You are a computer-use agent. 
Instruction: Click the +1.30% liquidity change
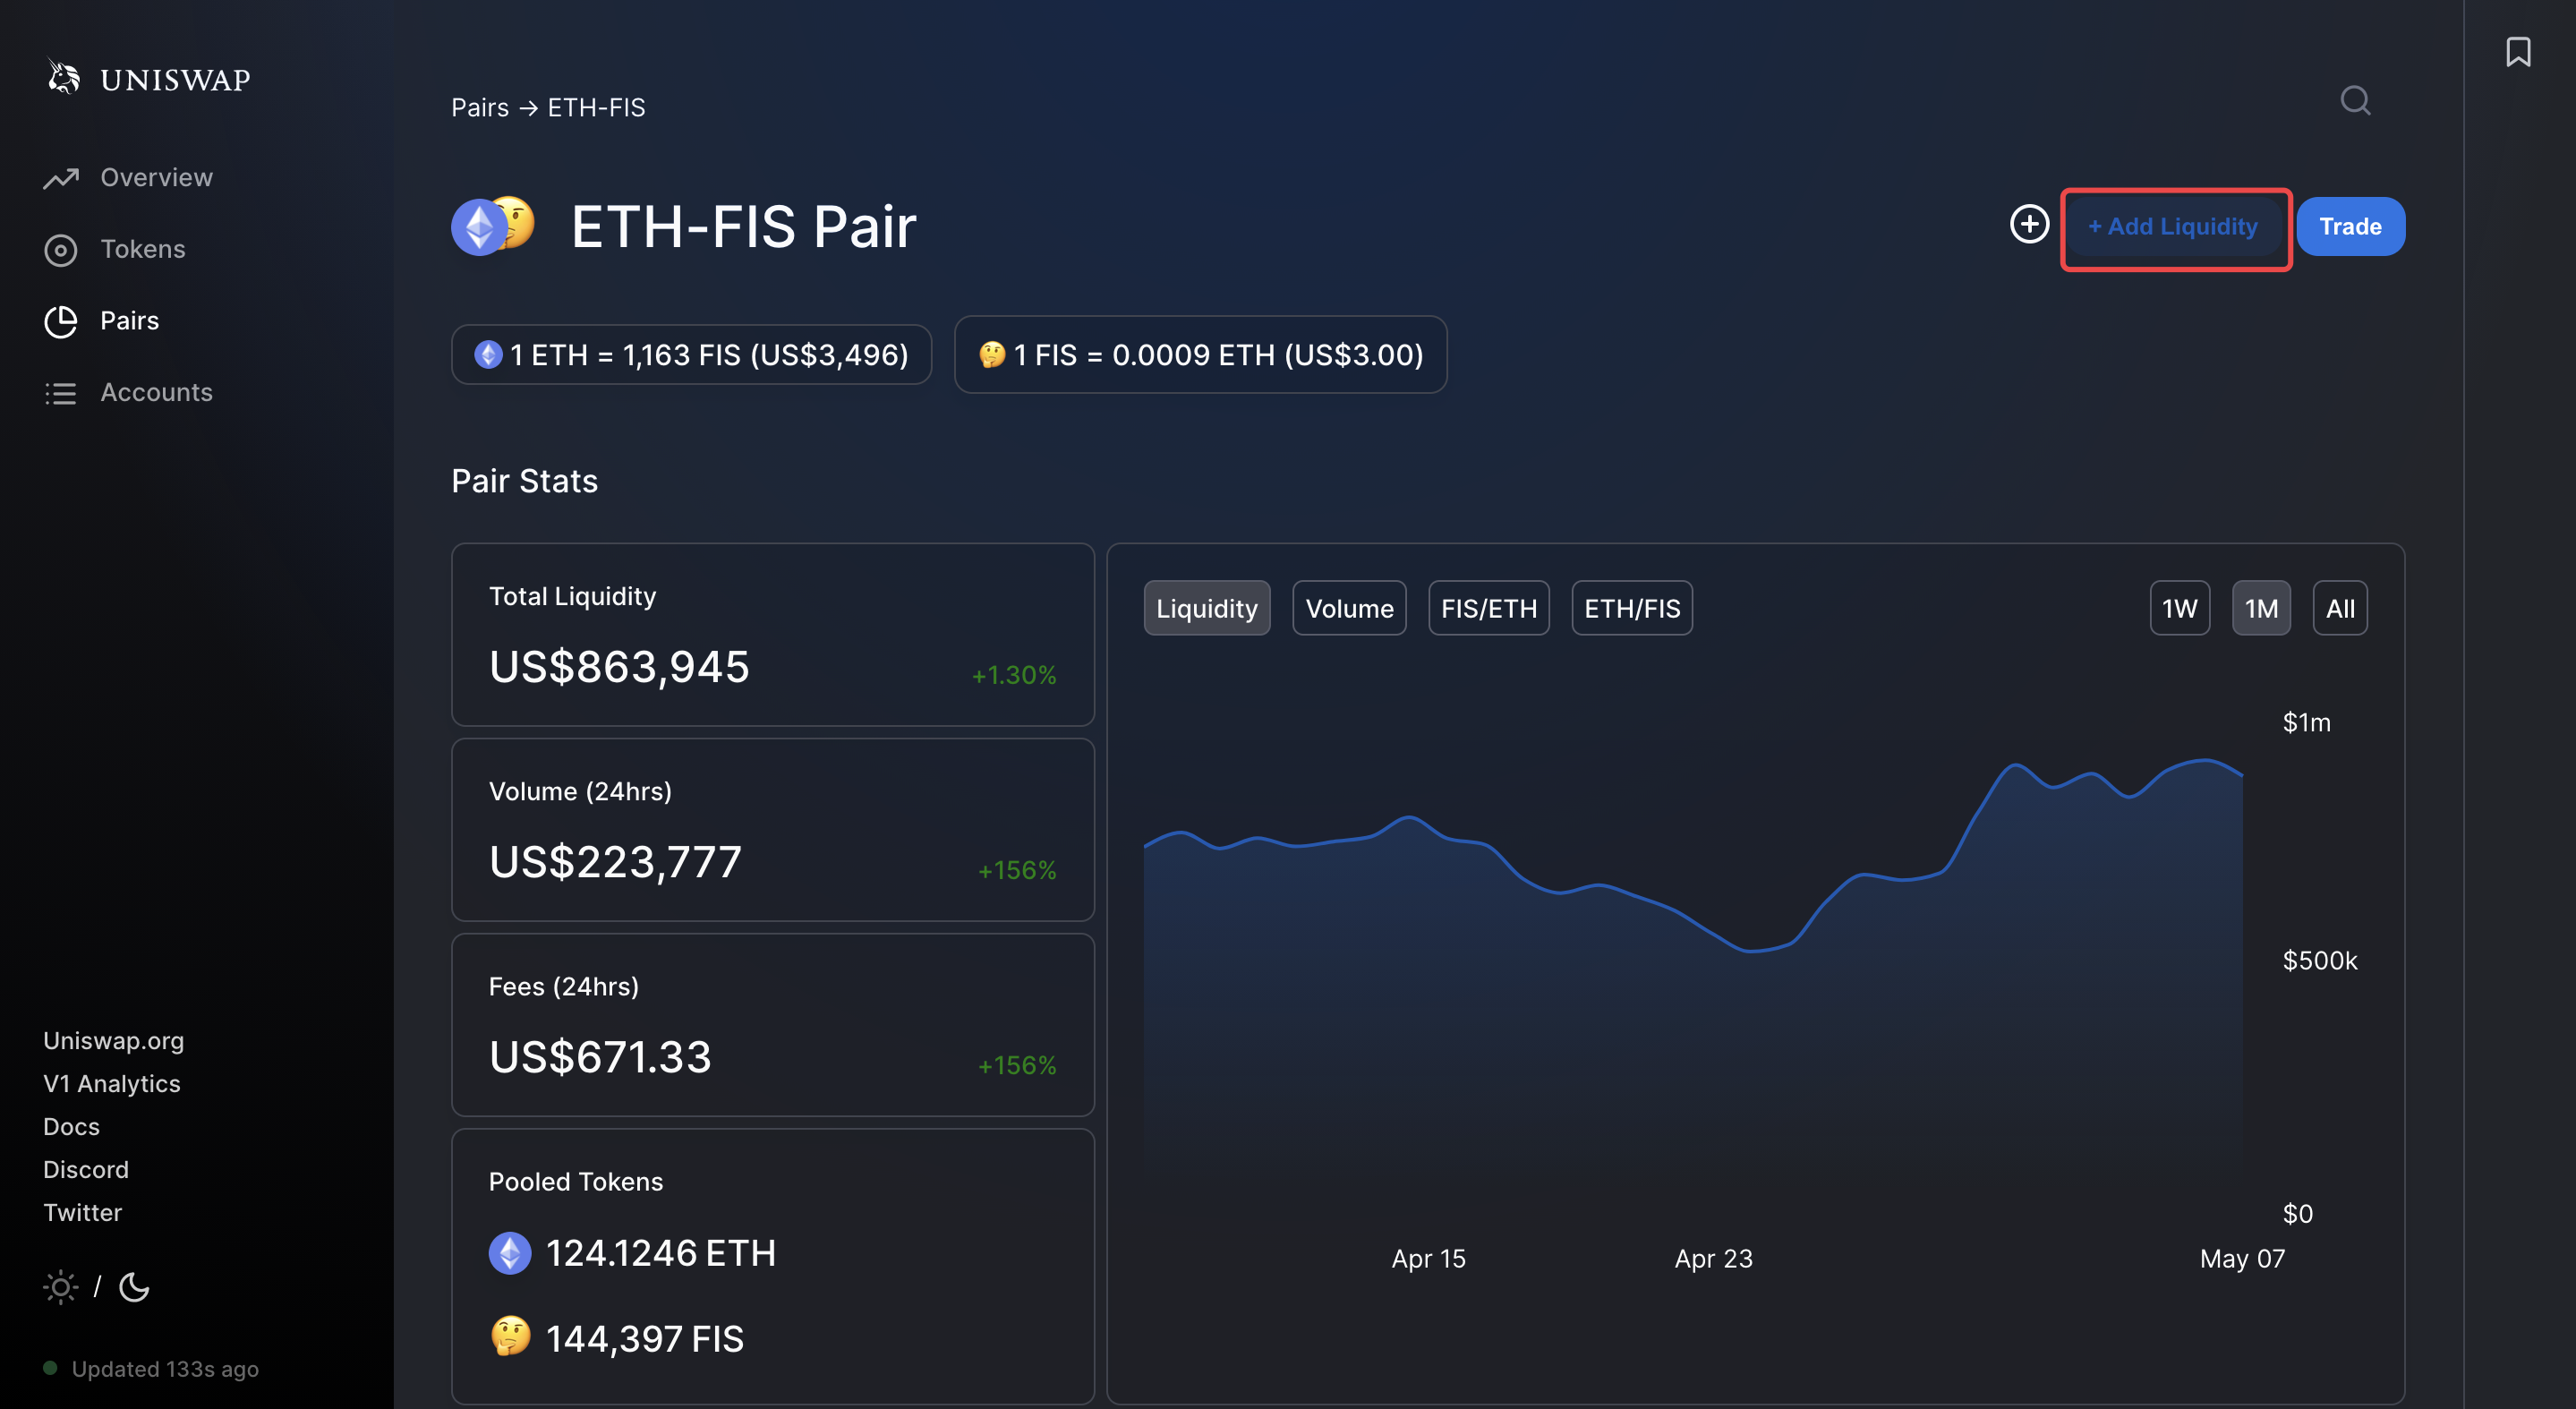pos(1013,676)
